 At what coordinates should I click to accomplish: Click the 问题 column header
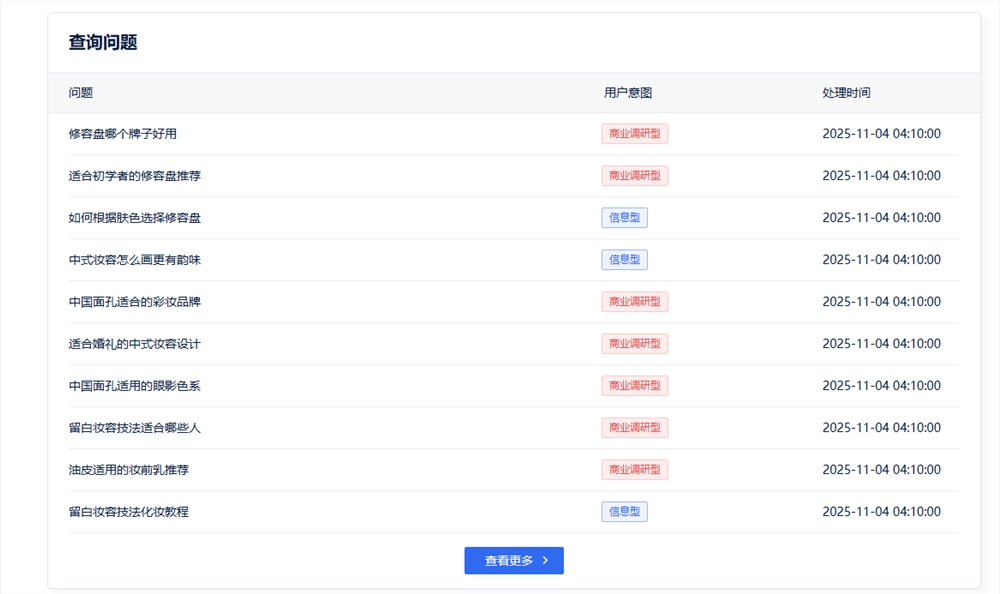click(x=81, y=93)
